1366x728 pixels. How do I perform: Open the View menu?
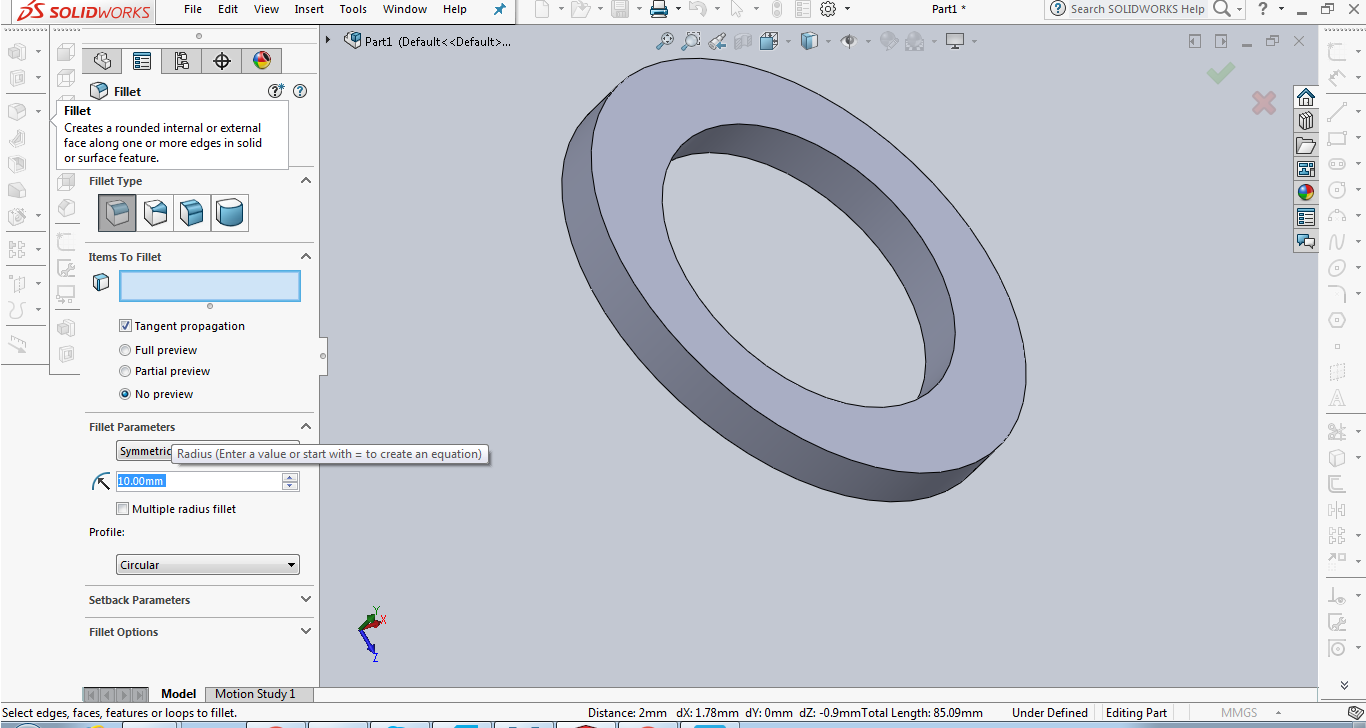[x=267, y=9]
